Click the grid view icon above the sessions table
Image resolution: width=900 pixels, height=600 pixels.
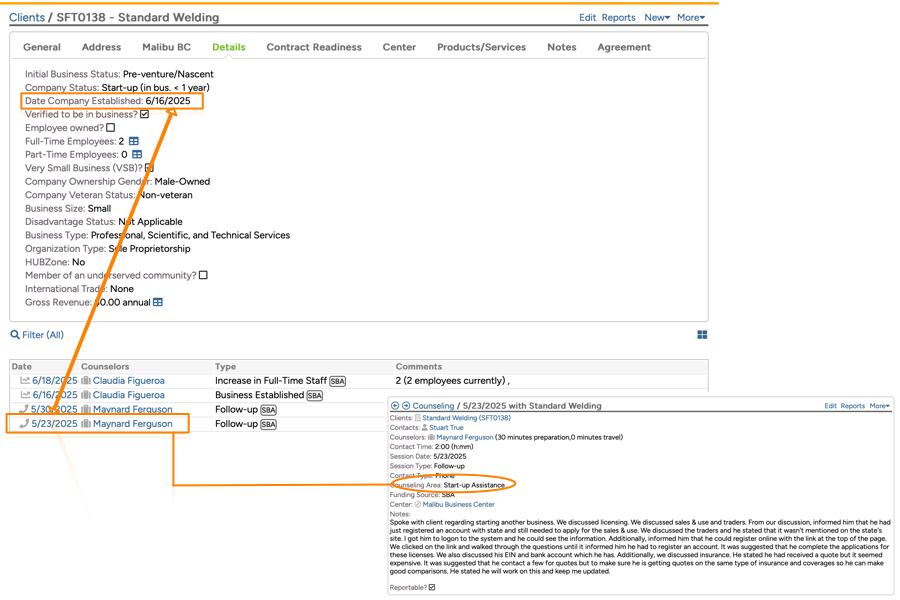coord(702,335)
